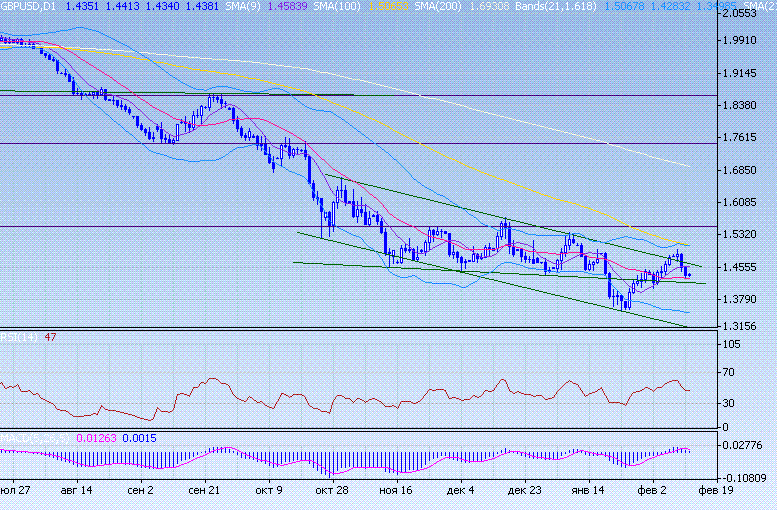Image resolution: width=777 pixels, height=510 pixels.
Task: Click RSI level 70 on the axis
Action: click(x=729, y=374)
